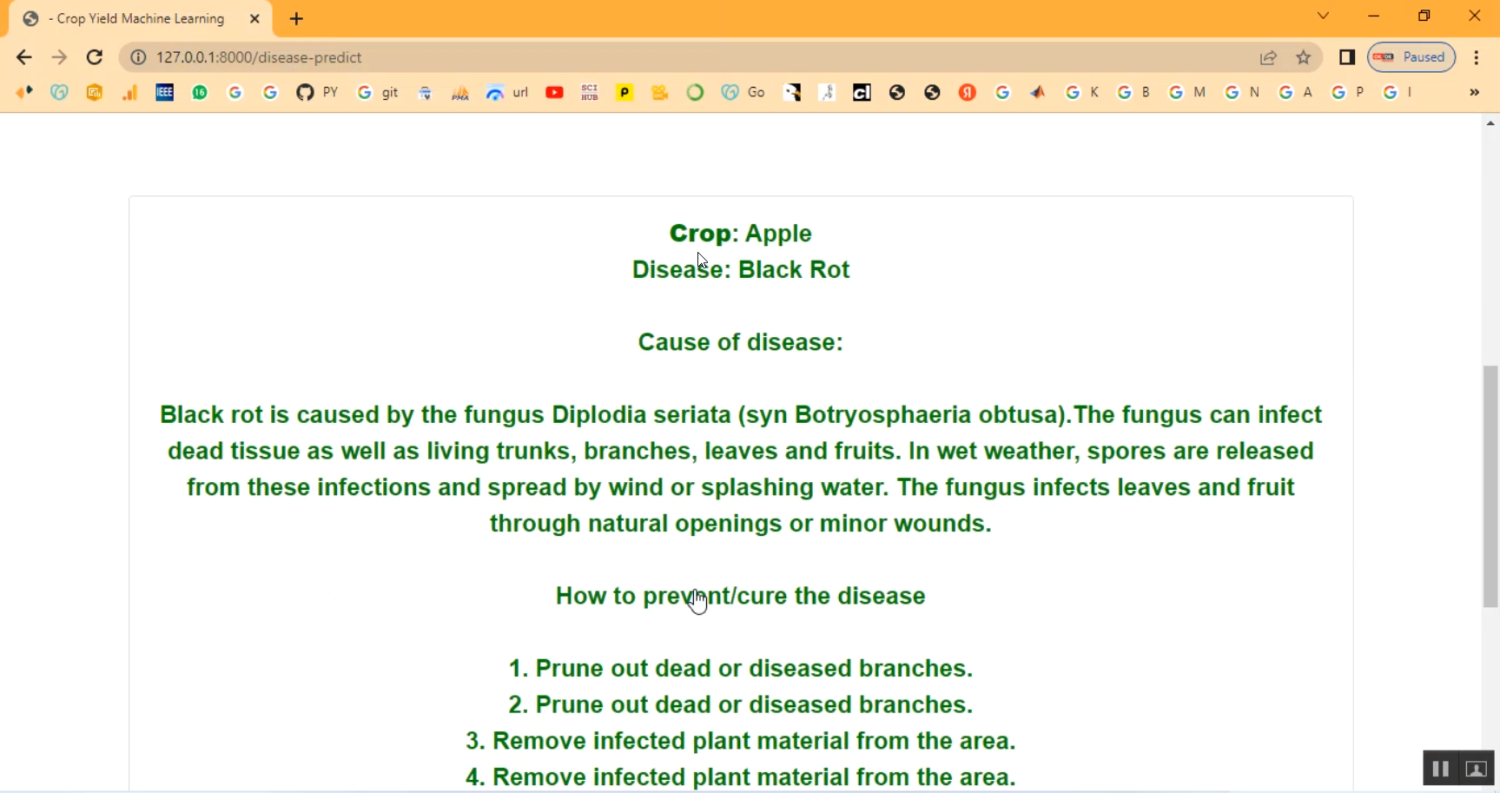Open the Google M bookmark
The width and height of the screenshot is (1500, 793).
point(1187,92)
